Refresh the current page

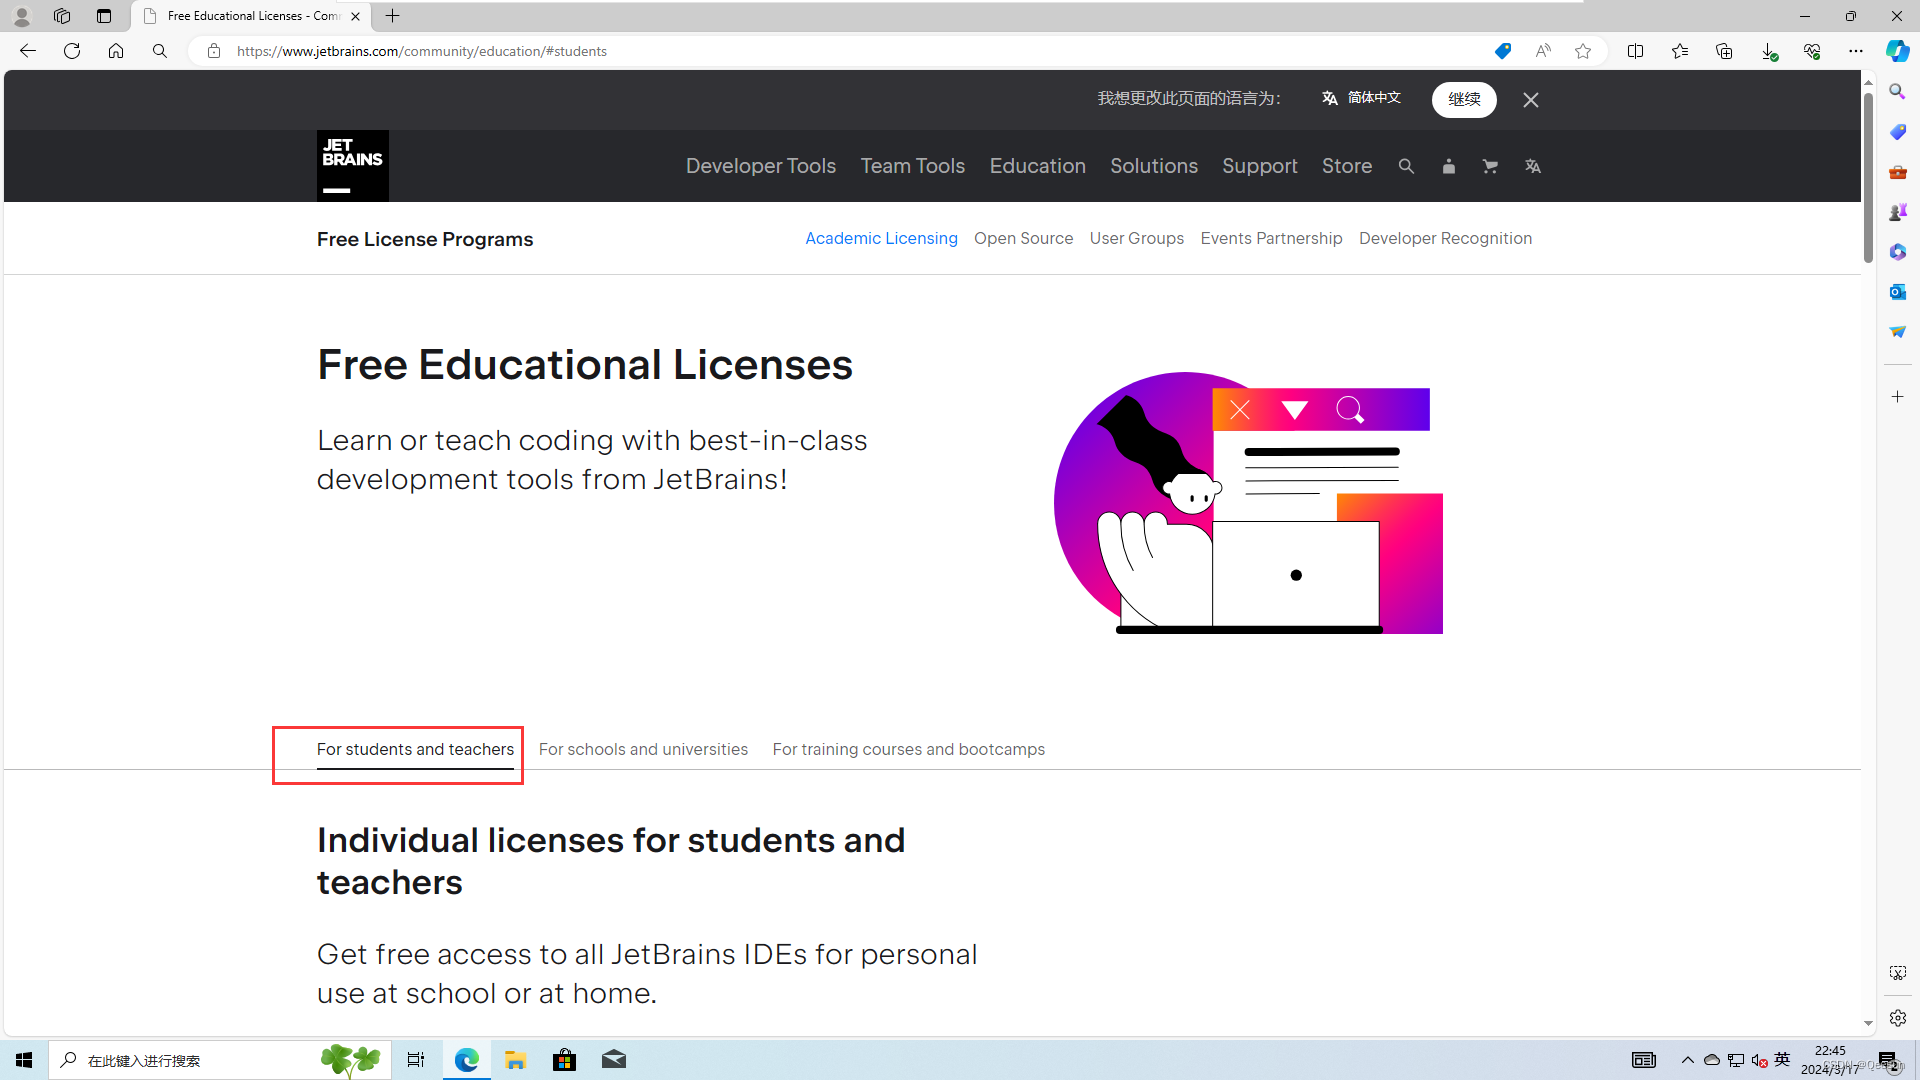[x=72, y=51]
